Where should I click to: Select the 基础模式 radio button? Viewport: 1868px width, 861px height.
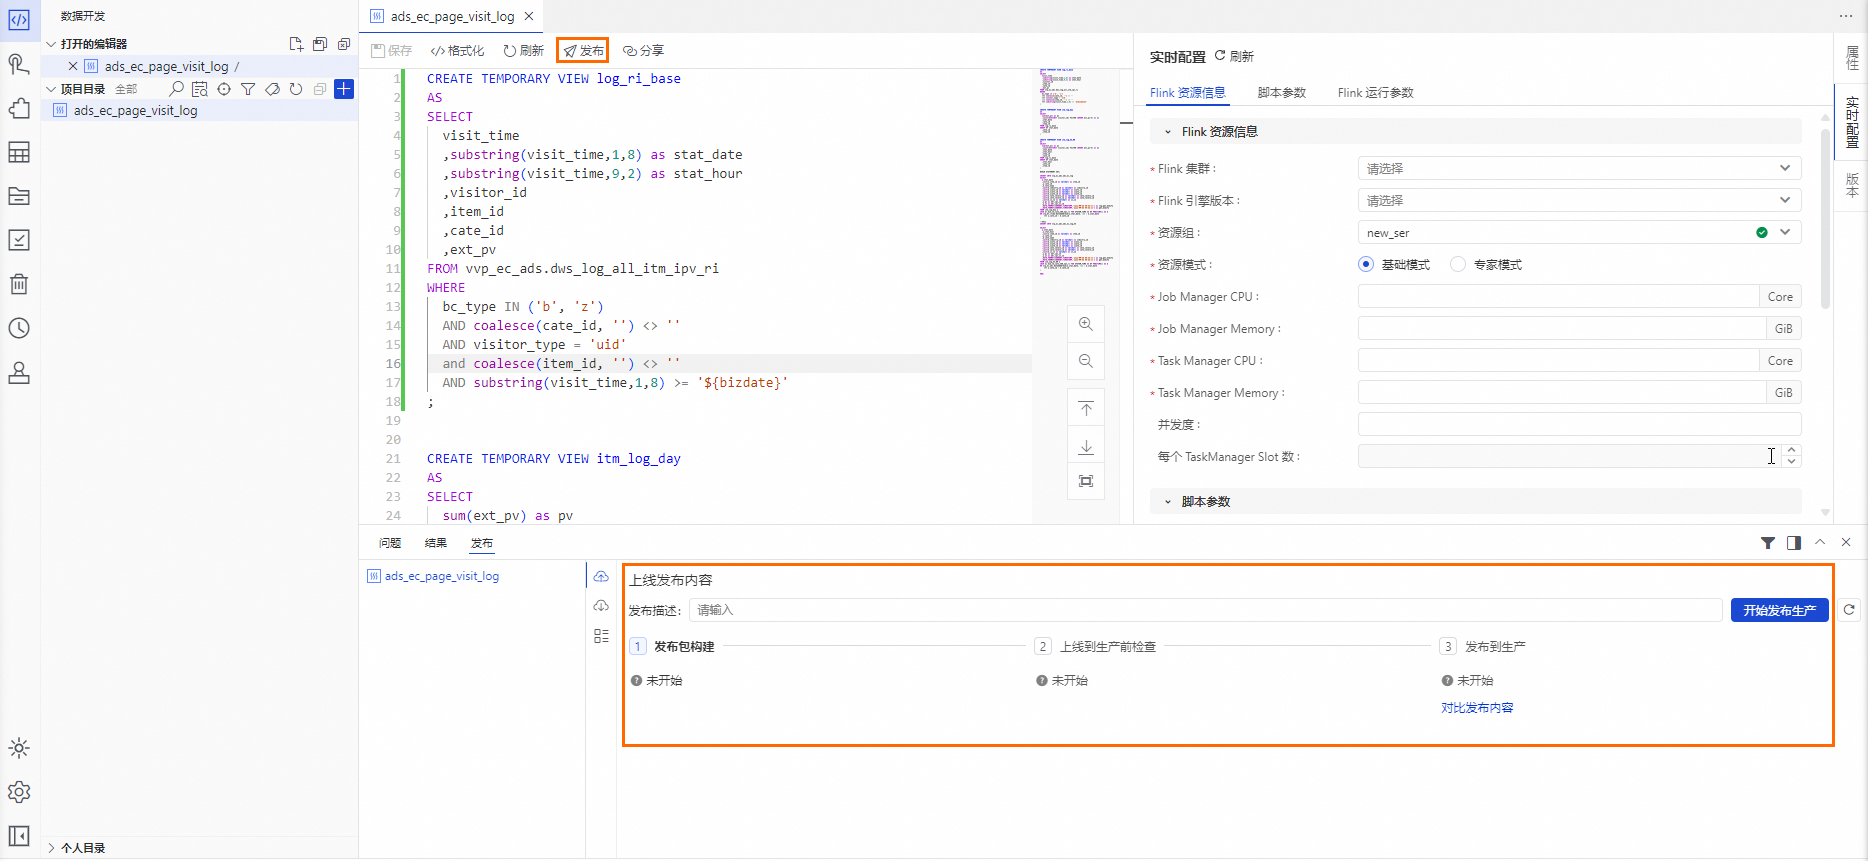[1366, 264]
